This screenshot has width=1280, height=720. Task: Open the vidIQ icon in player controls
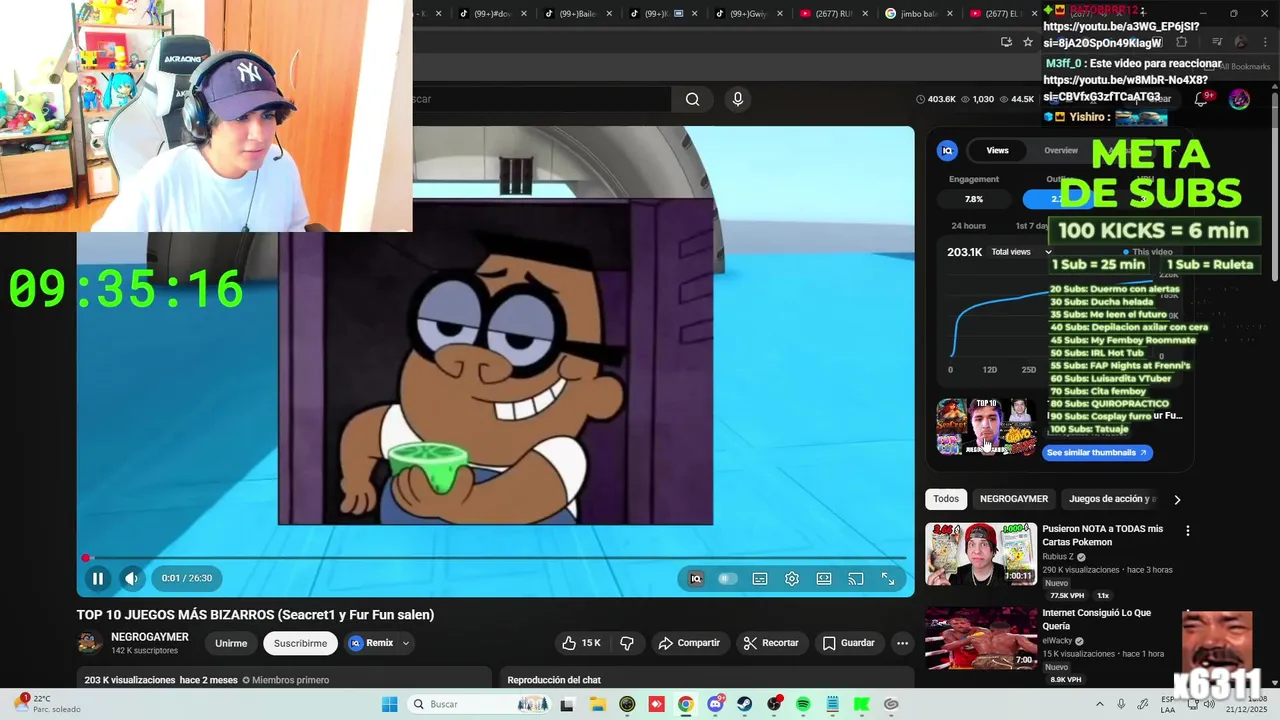tap(696, 578)
